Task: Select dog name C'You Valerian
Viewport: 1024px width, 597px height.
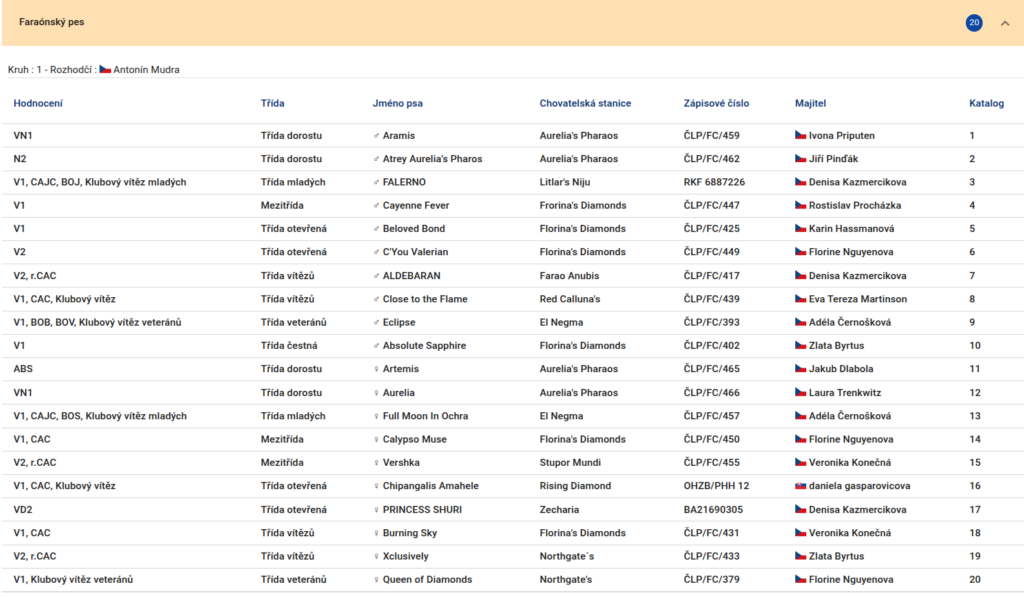Action: click(x=415, y=252)
